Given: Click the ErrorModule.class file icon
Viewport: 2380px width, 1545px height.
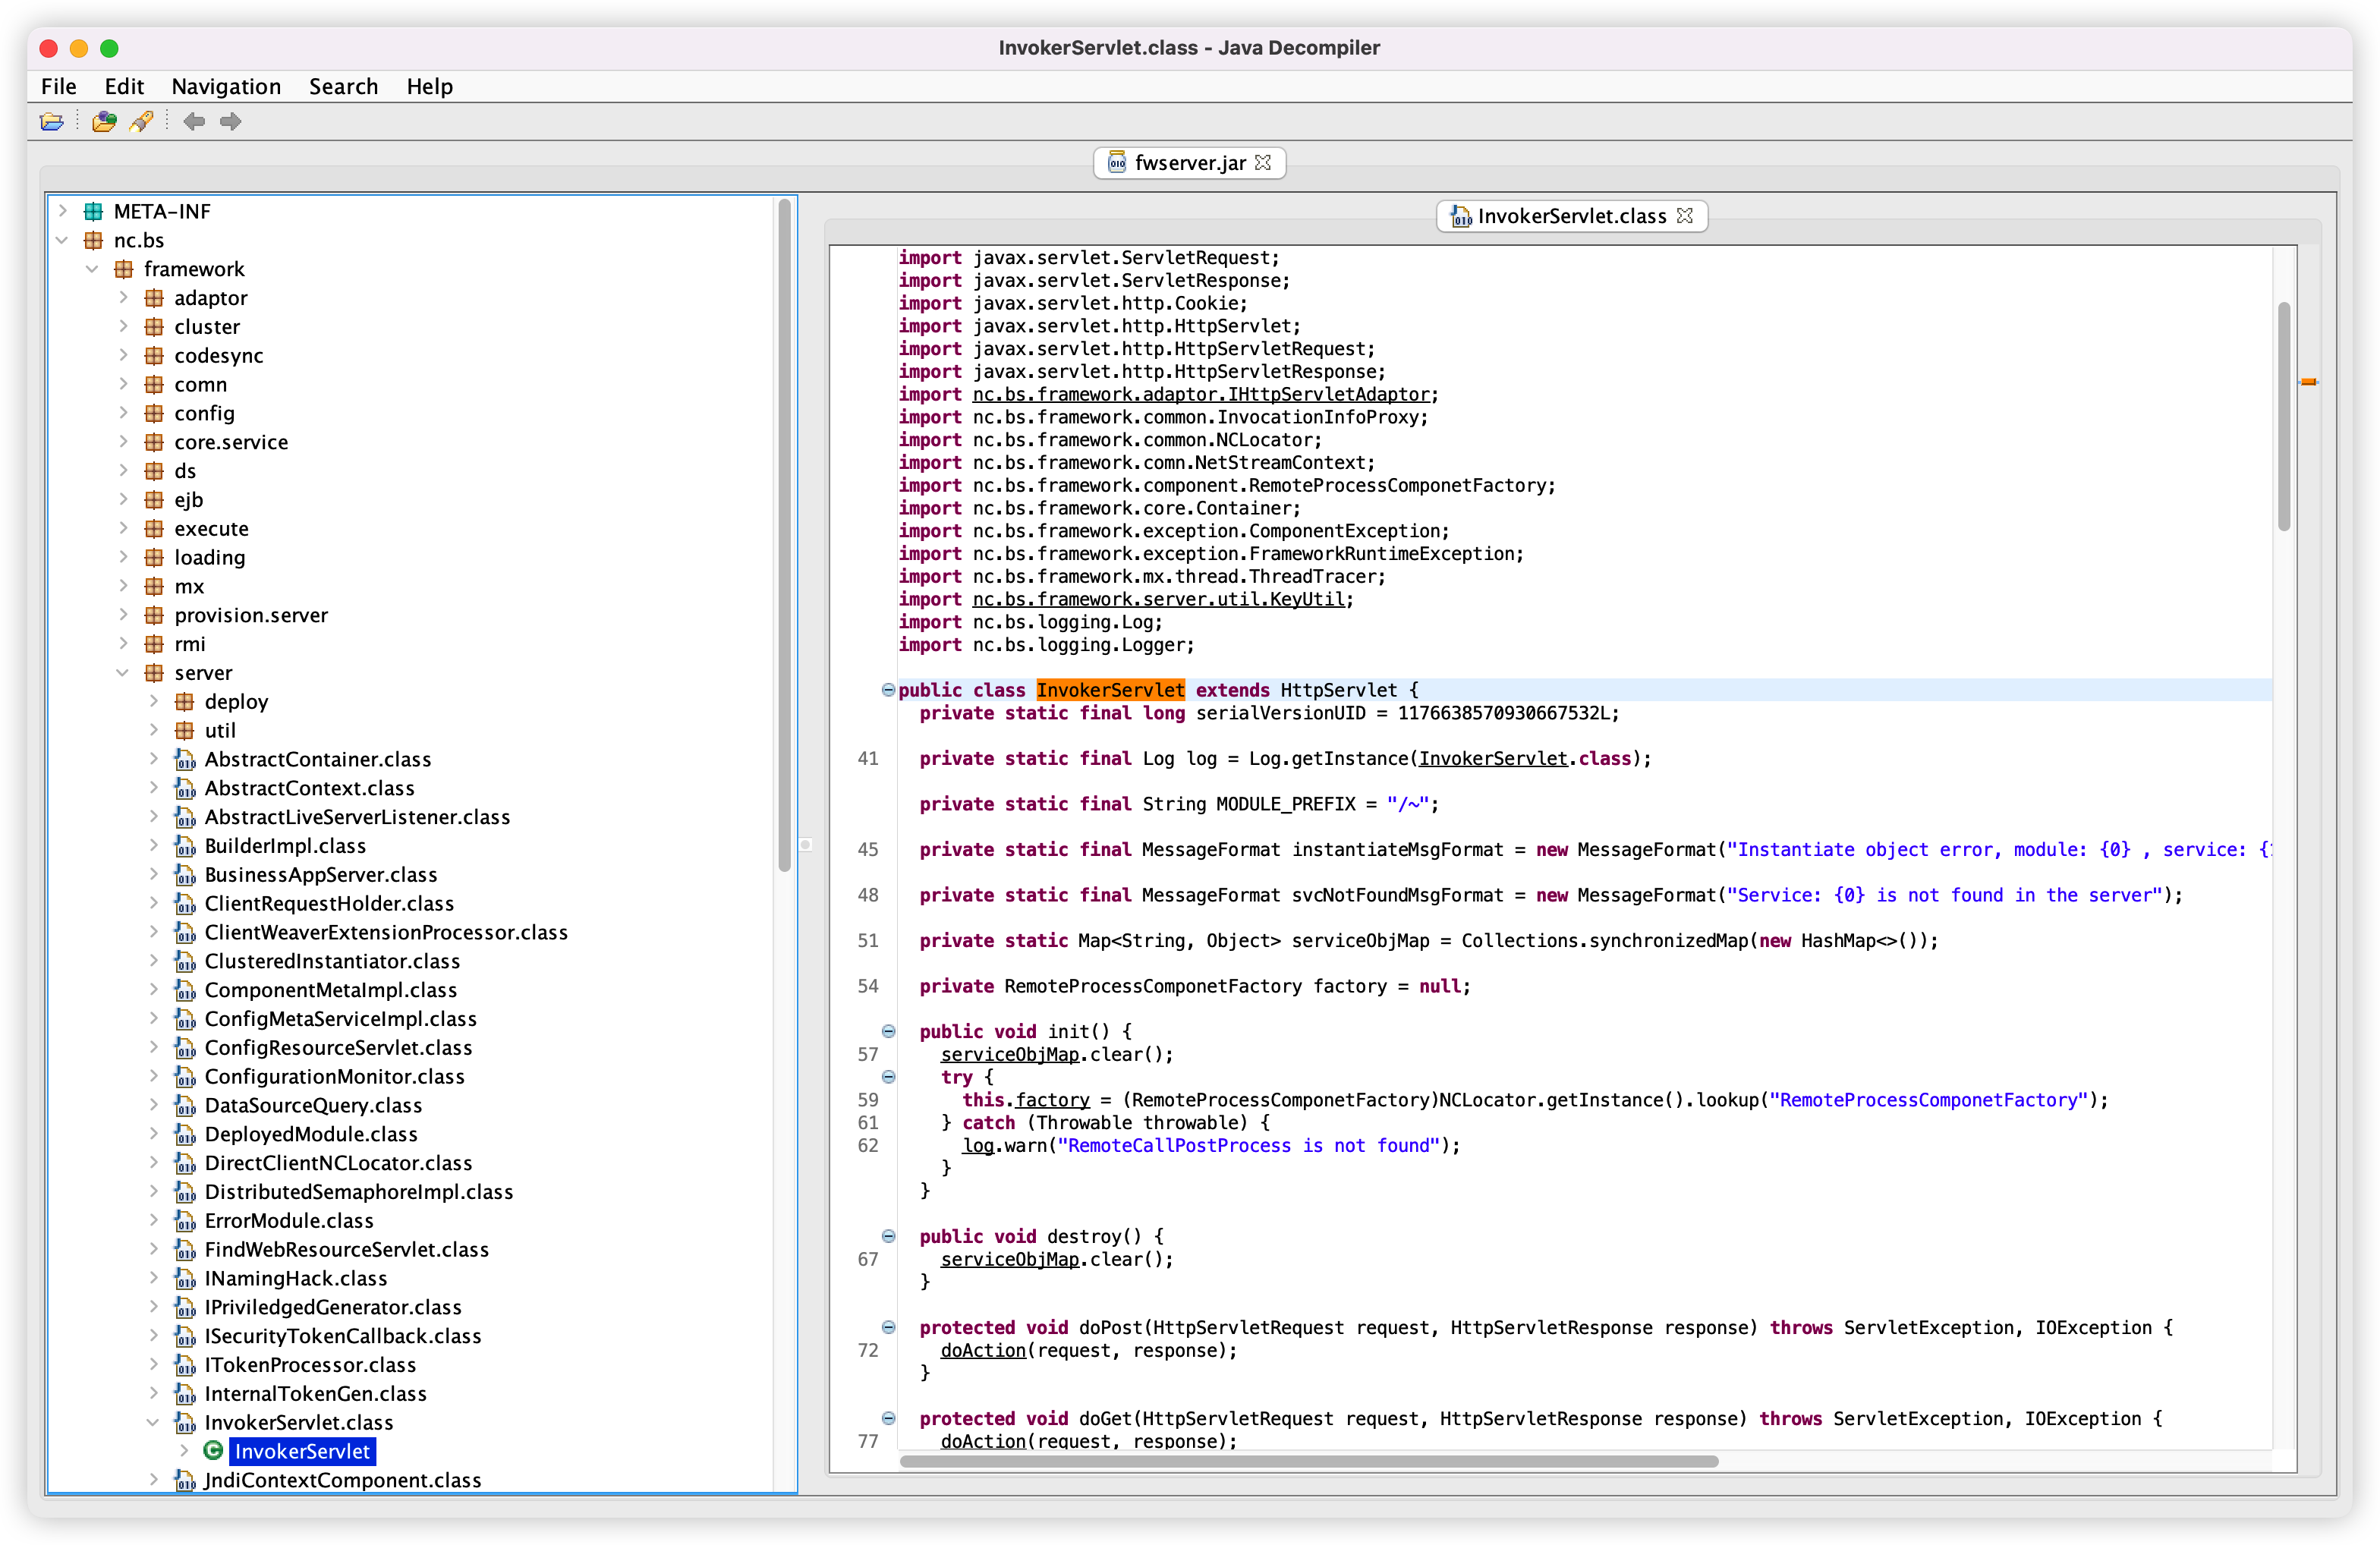Looking at the screenshot, I should click(x=185, y=1221).
